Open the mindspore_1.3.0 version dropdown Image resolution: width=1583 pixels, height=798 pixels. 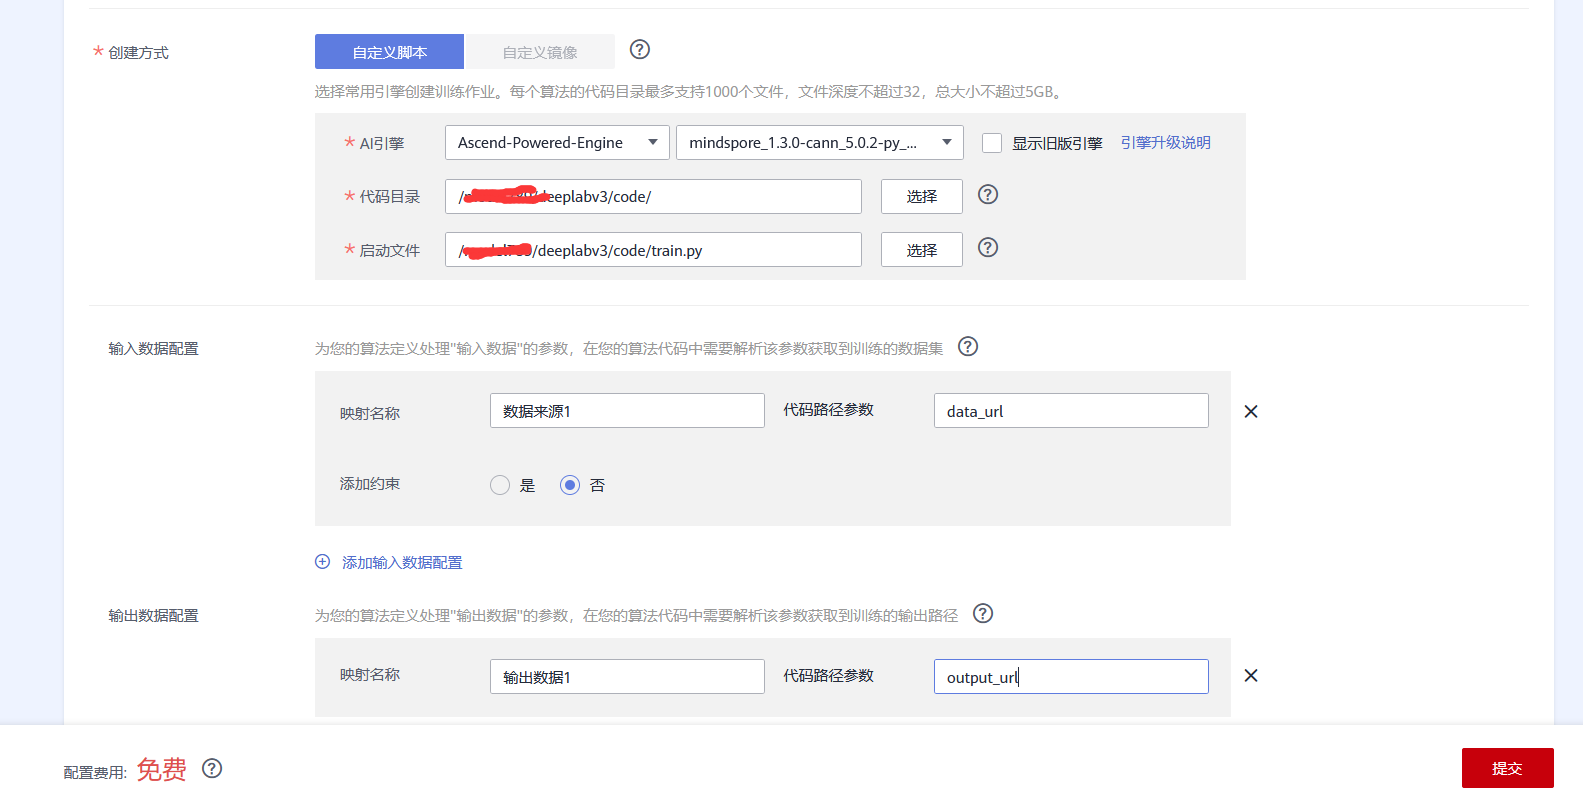click(x=820, y=142)
